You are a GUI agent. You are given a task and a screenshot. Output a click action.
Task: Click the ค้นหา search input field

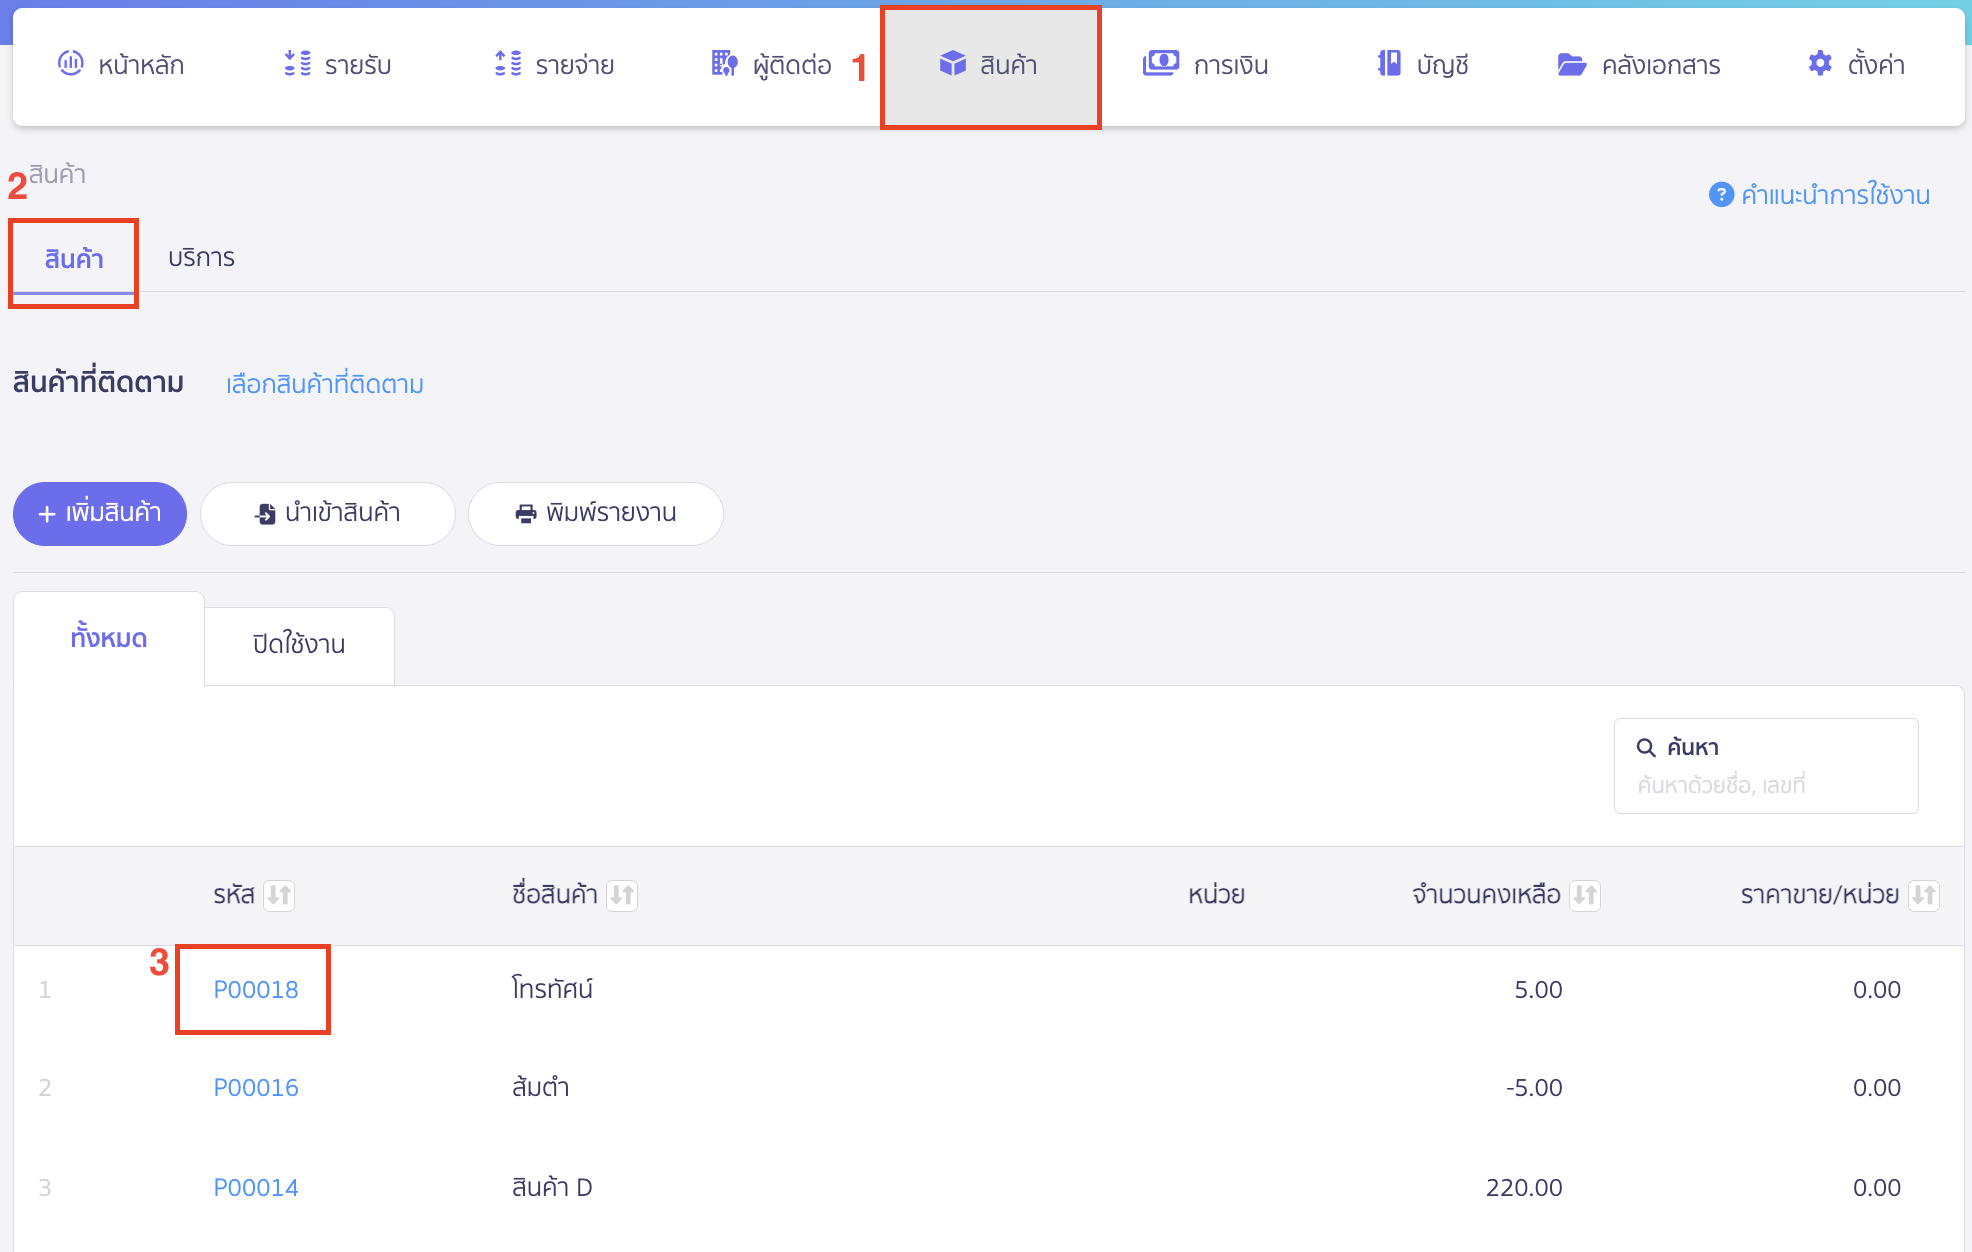click(1765, 785)
